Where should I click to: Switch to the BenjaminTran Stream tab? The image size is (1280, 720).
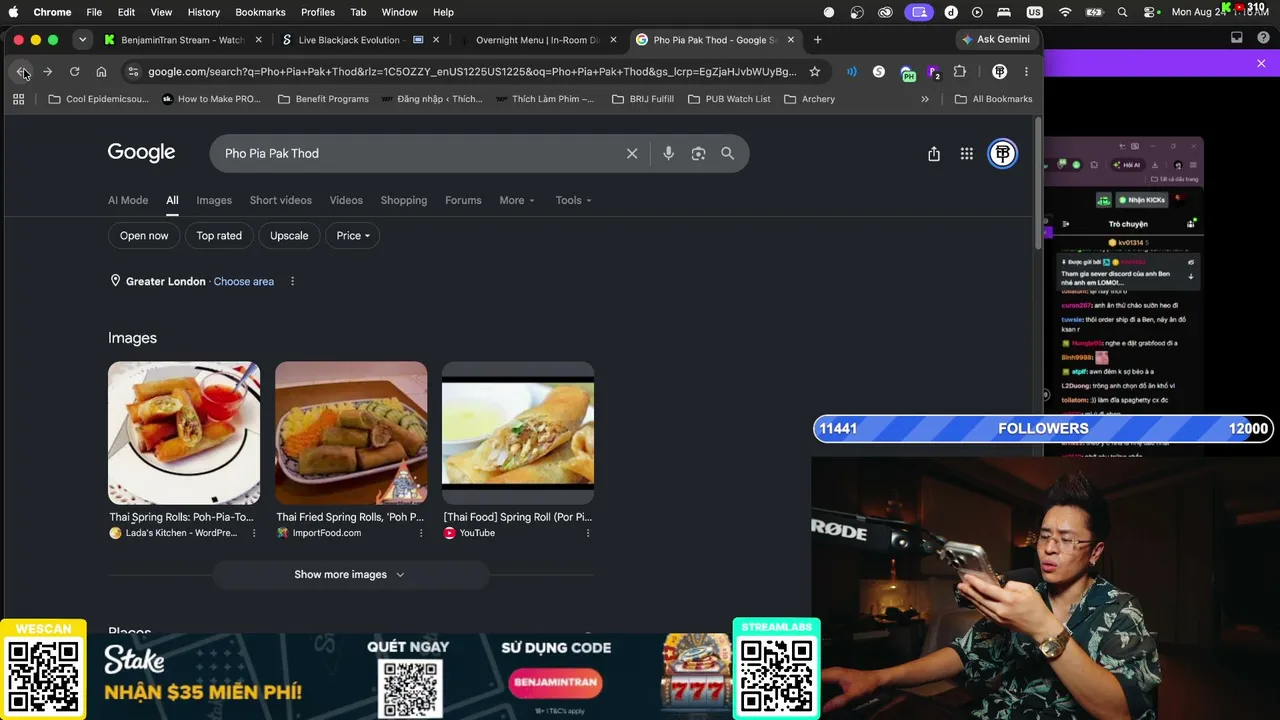point(182,40)
